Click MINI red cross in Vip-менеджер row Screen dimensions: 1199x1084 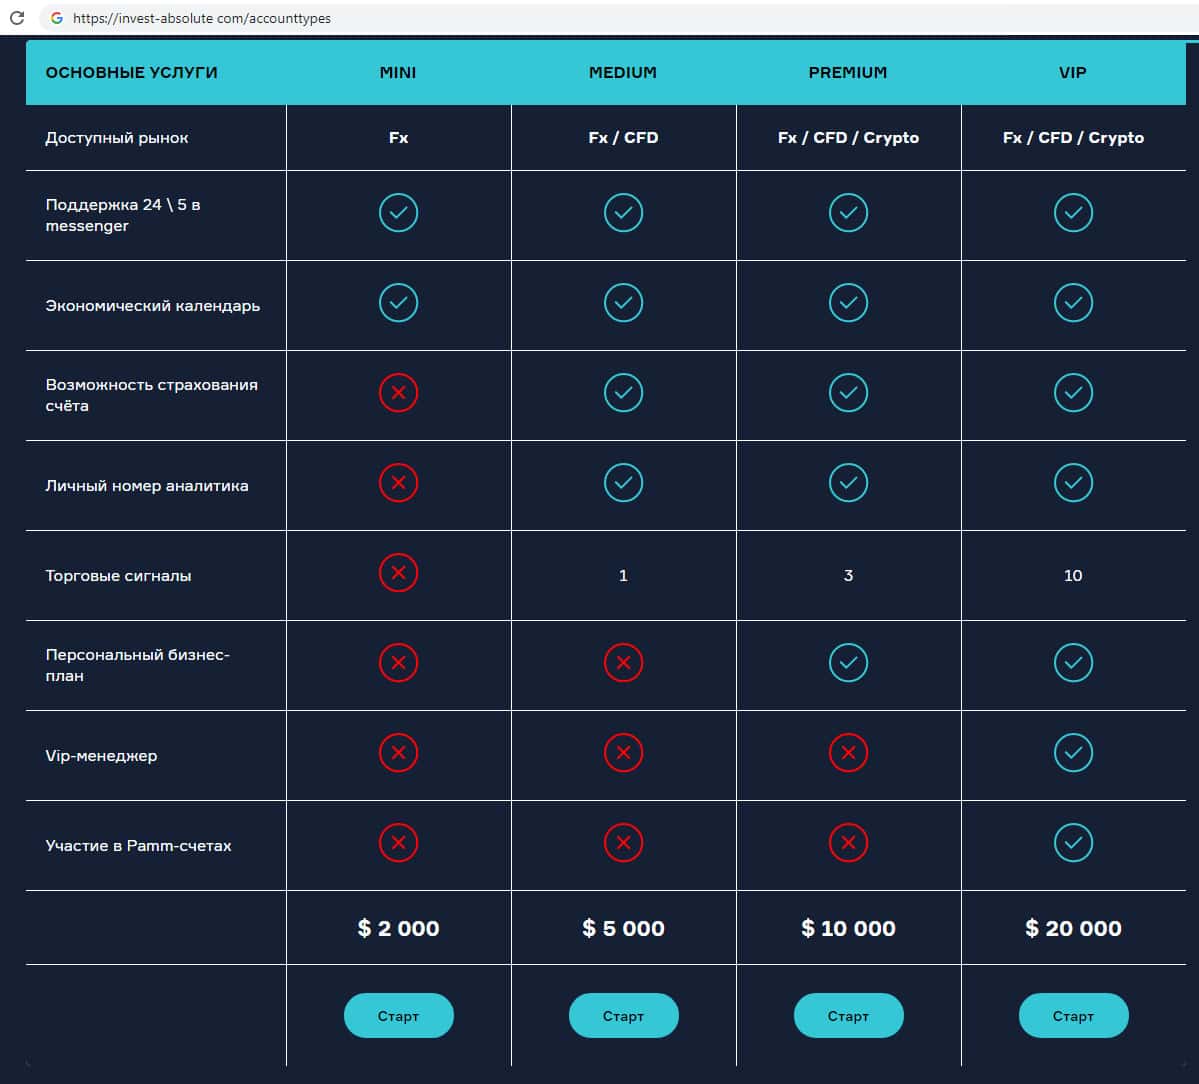pos(398,753)
